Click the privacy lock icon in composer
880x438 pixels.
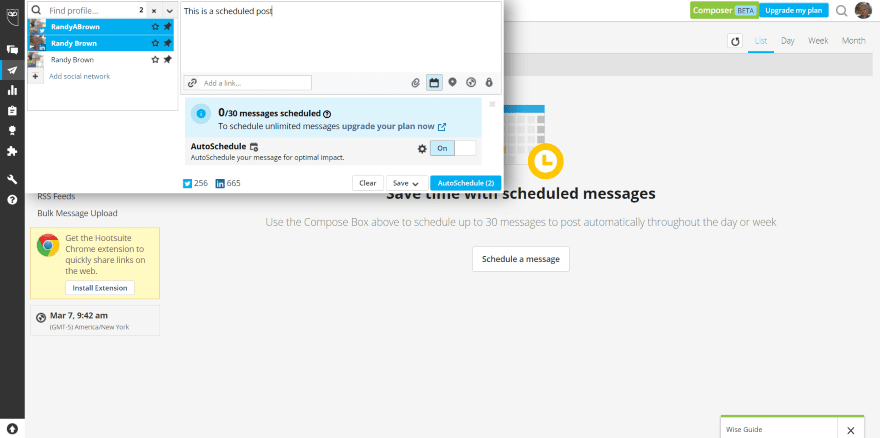(x=489, y=83)
